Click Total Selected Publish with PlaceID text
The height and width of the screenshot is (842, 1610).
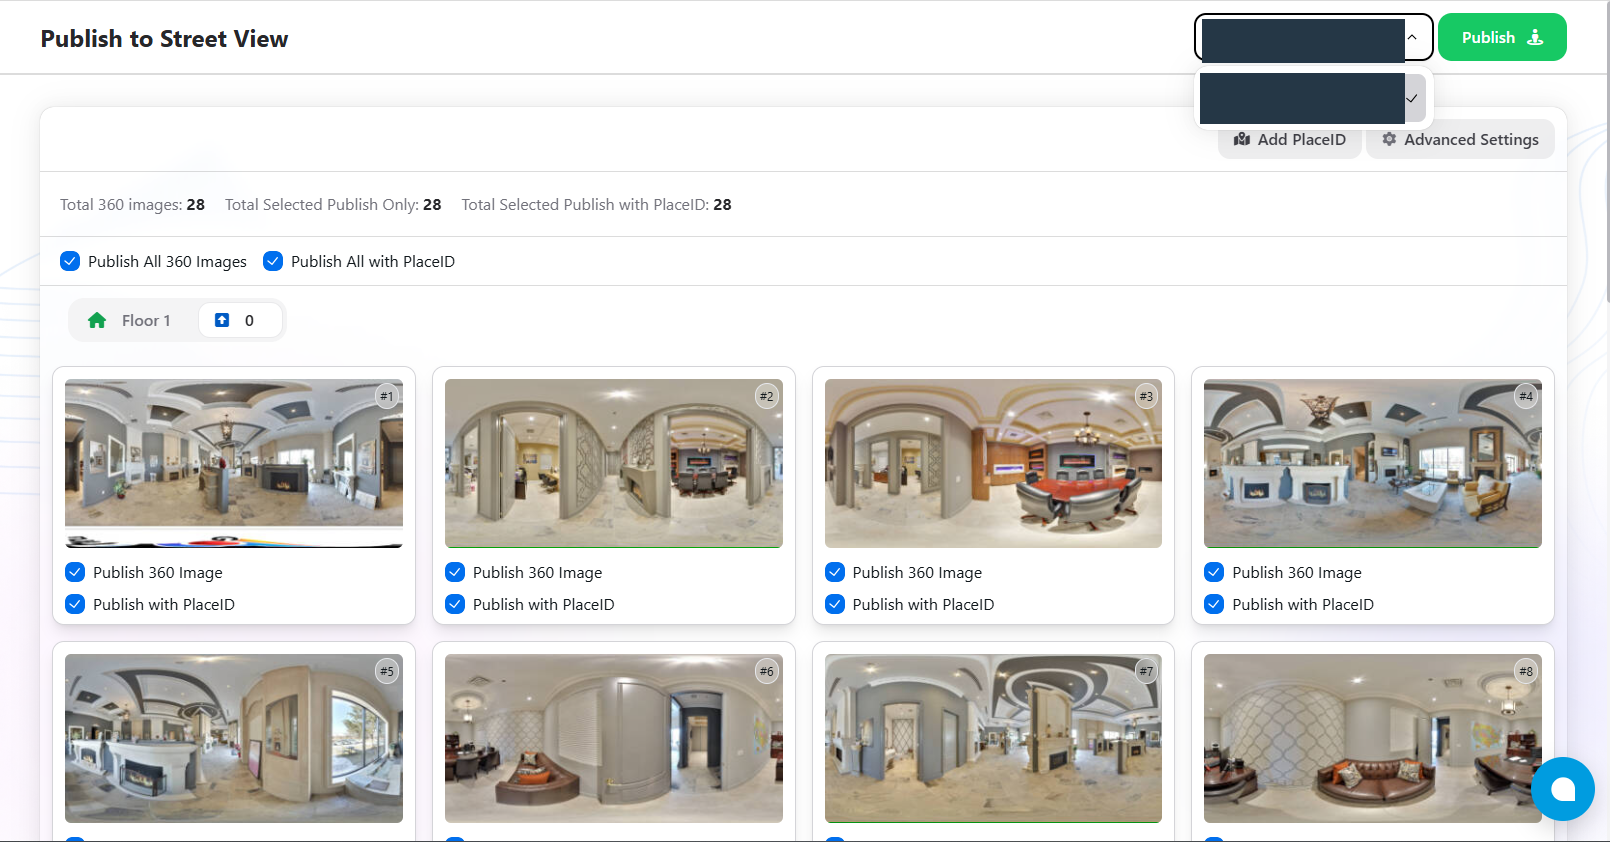[x=596, y=204]
